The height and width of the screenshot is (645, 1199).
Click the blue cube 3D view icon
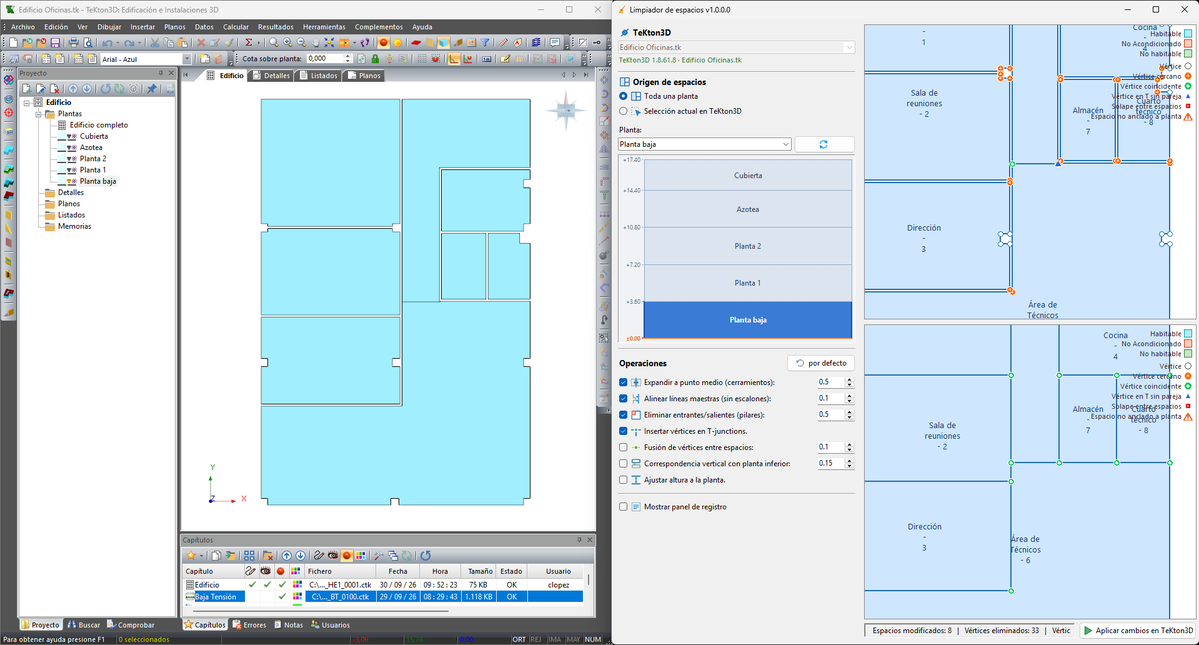click(x=444, y=43)
